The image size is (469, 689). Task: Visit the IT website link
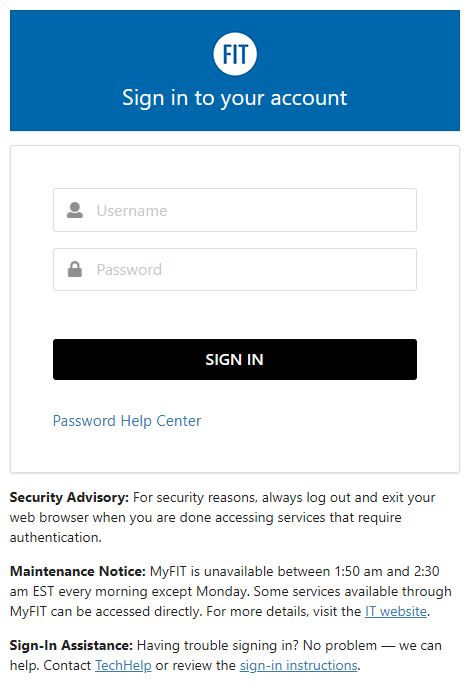coord(396,611)
